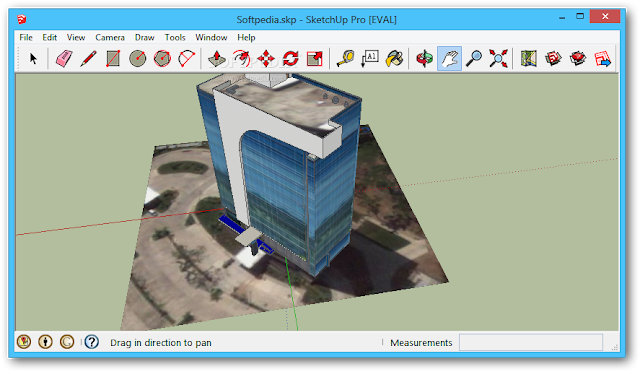Choose the Select arrow tool
The width and height of the screenshot is (640, 372).
[x=33, y=59]
